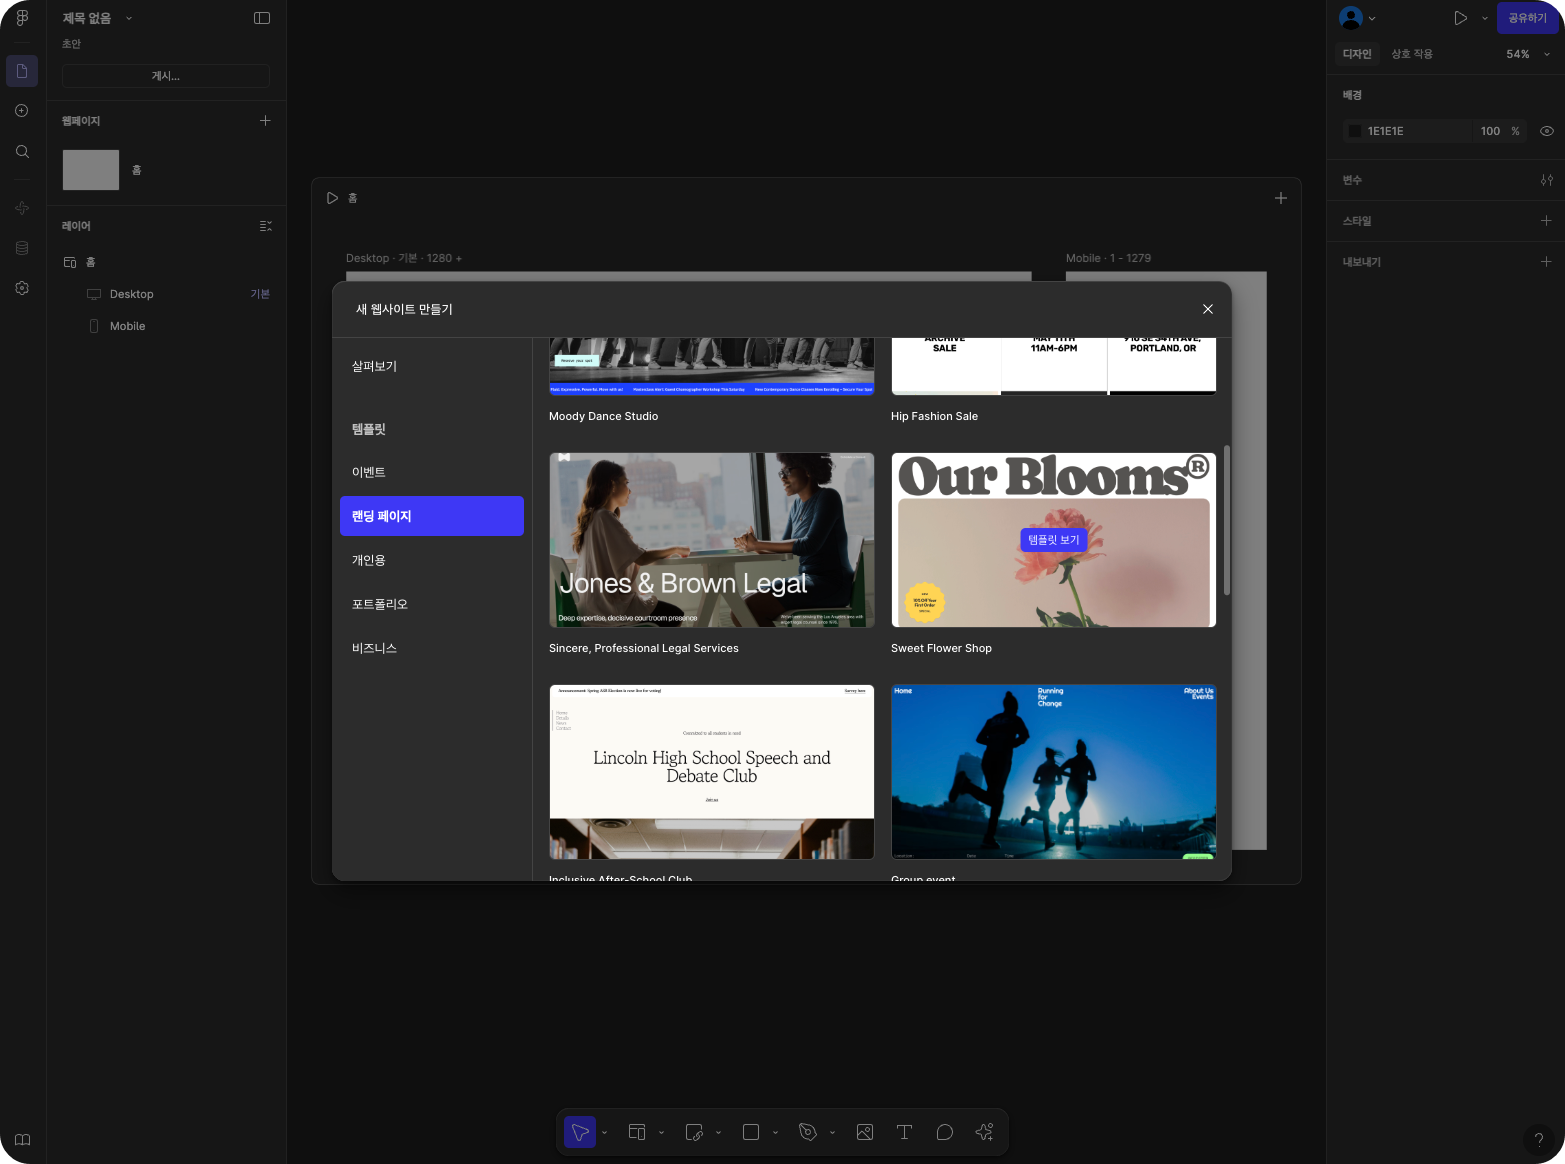Click the play preview icon in top bar
1565x1164 pixels.
click(1461, 18)
